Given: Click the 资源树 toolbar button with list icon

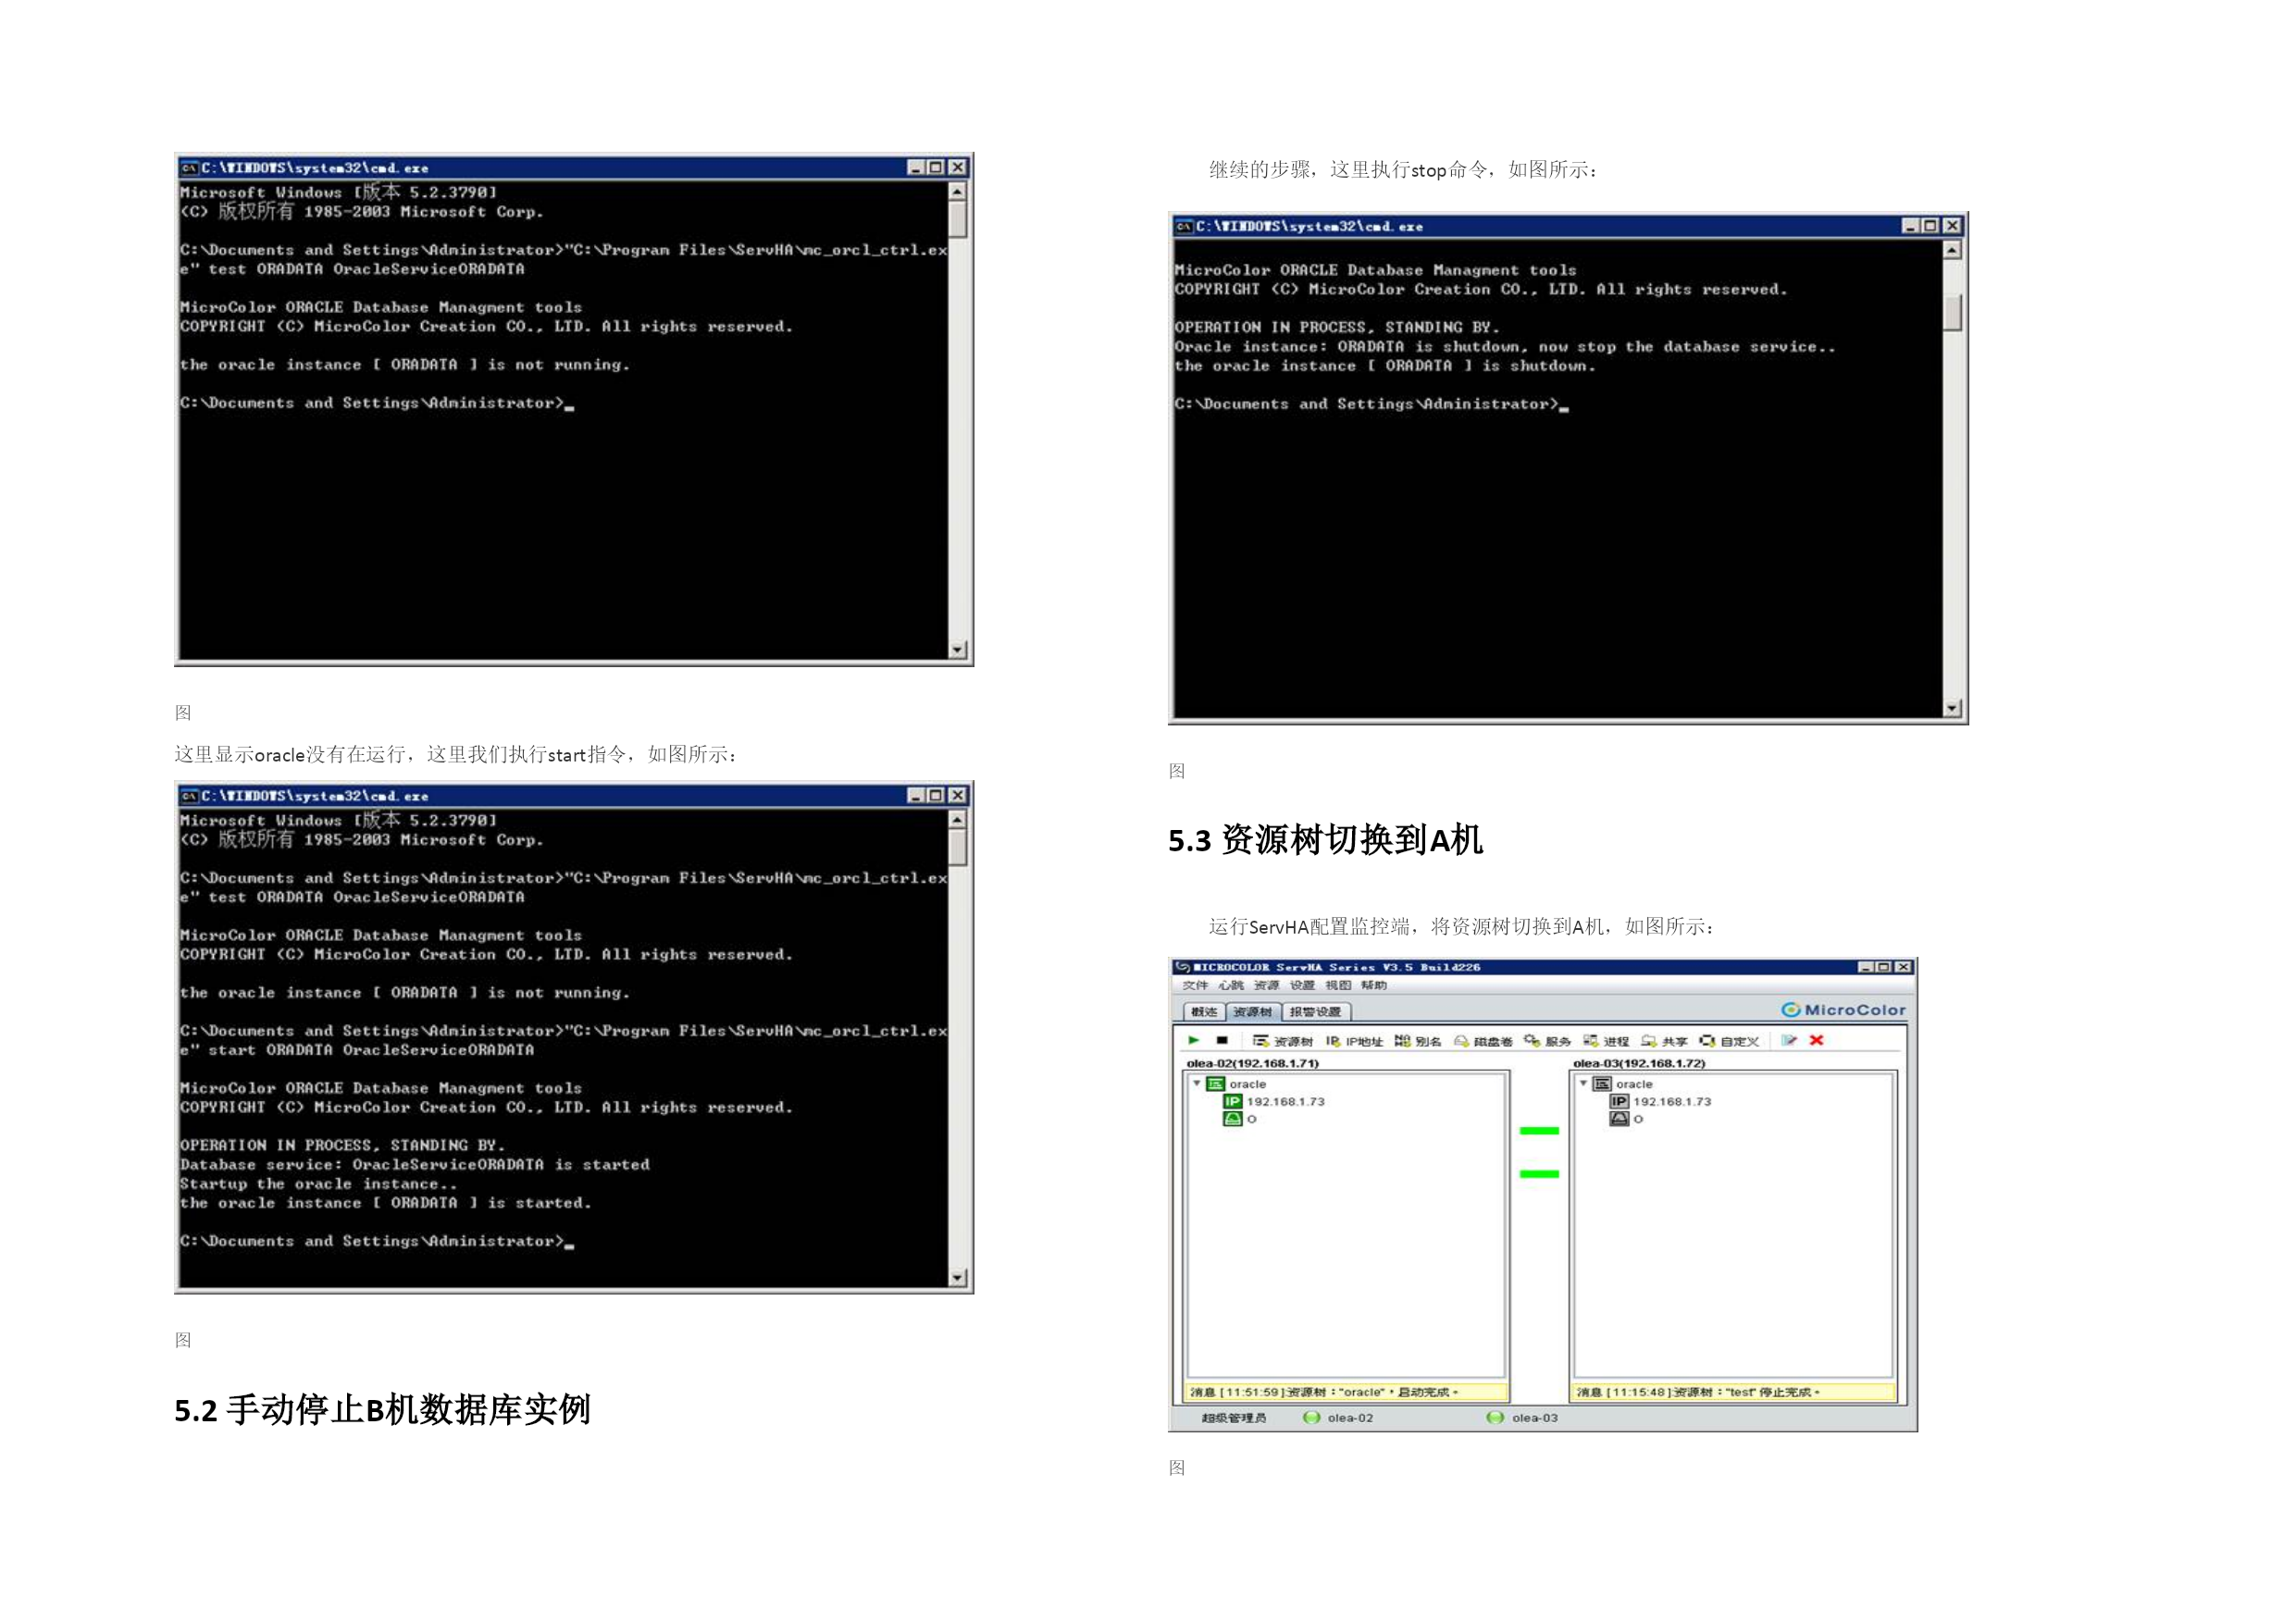Looking at the screenshot, I should click(1283, 1041).
